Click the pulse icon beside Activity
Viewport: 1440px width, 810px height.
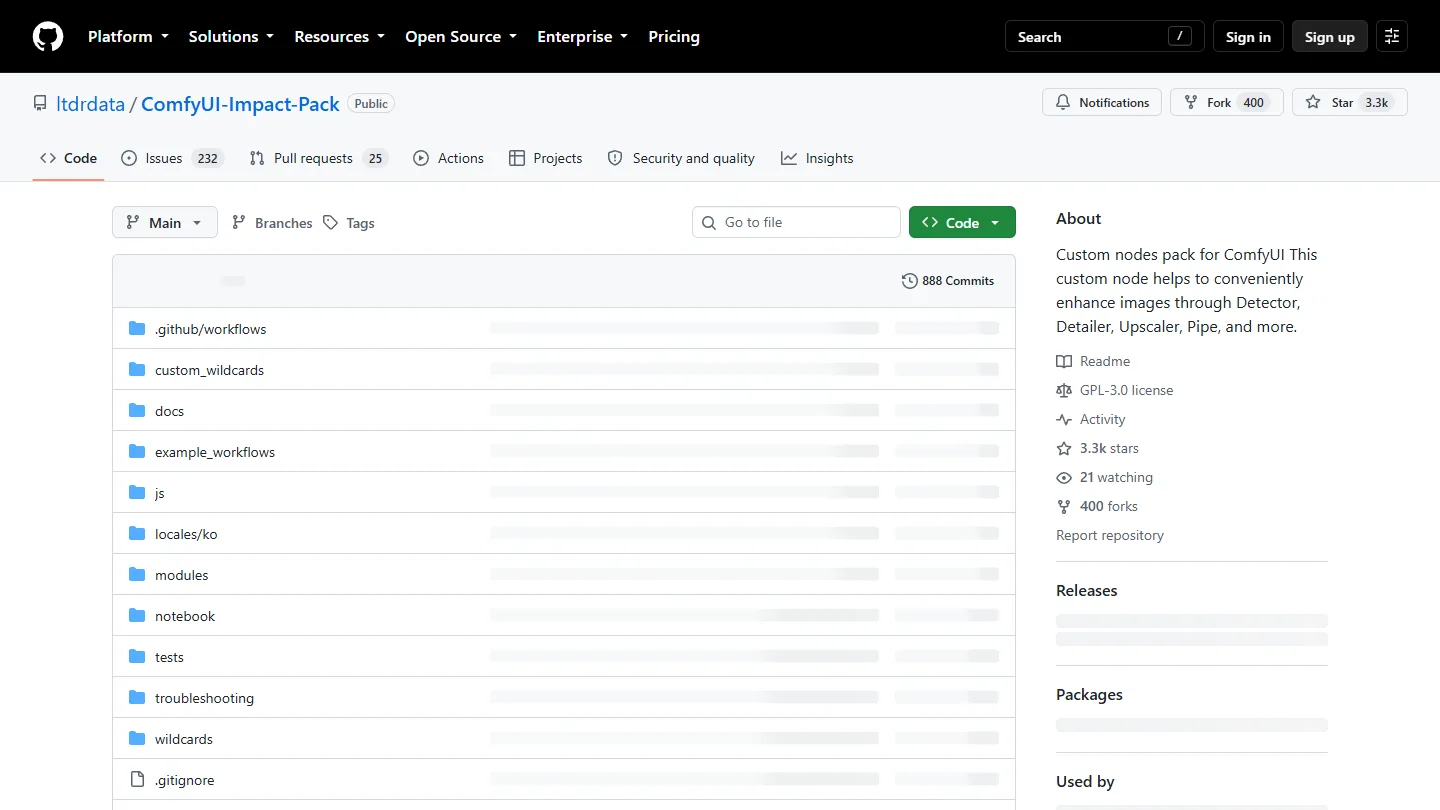pyautogui.click(x=1064, y=420)
